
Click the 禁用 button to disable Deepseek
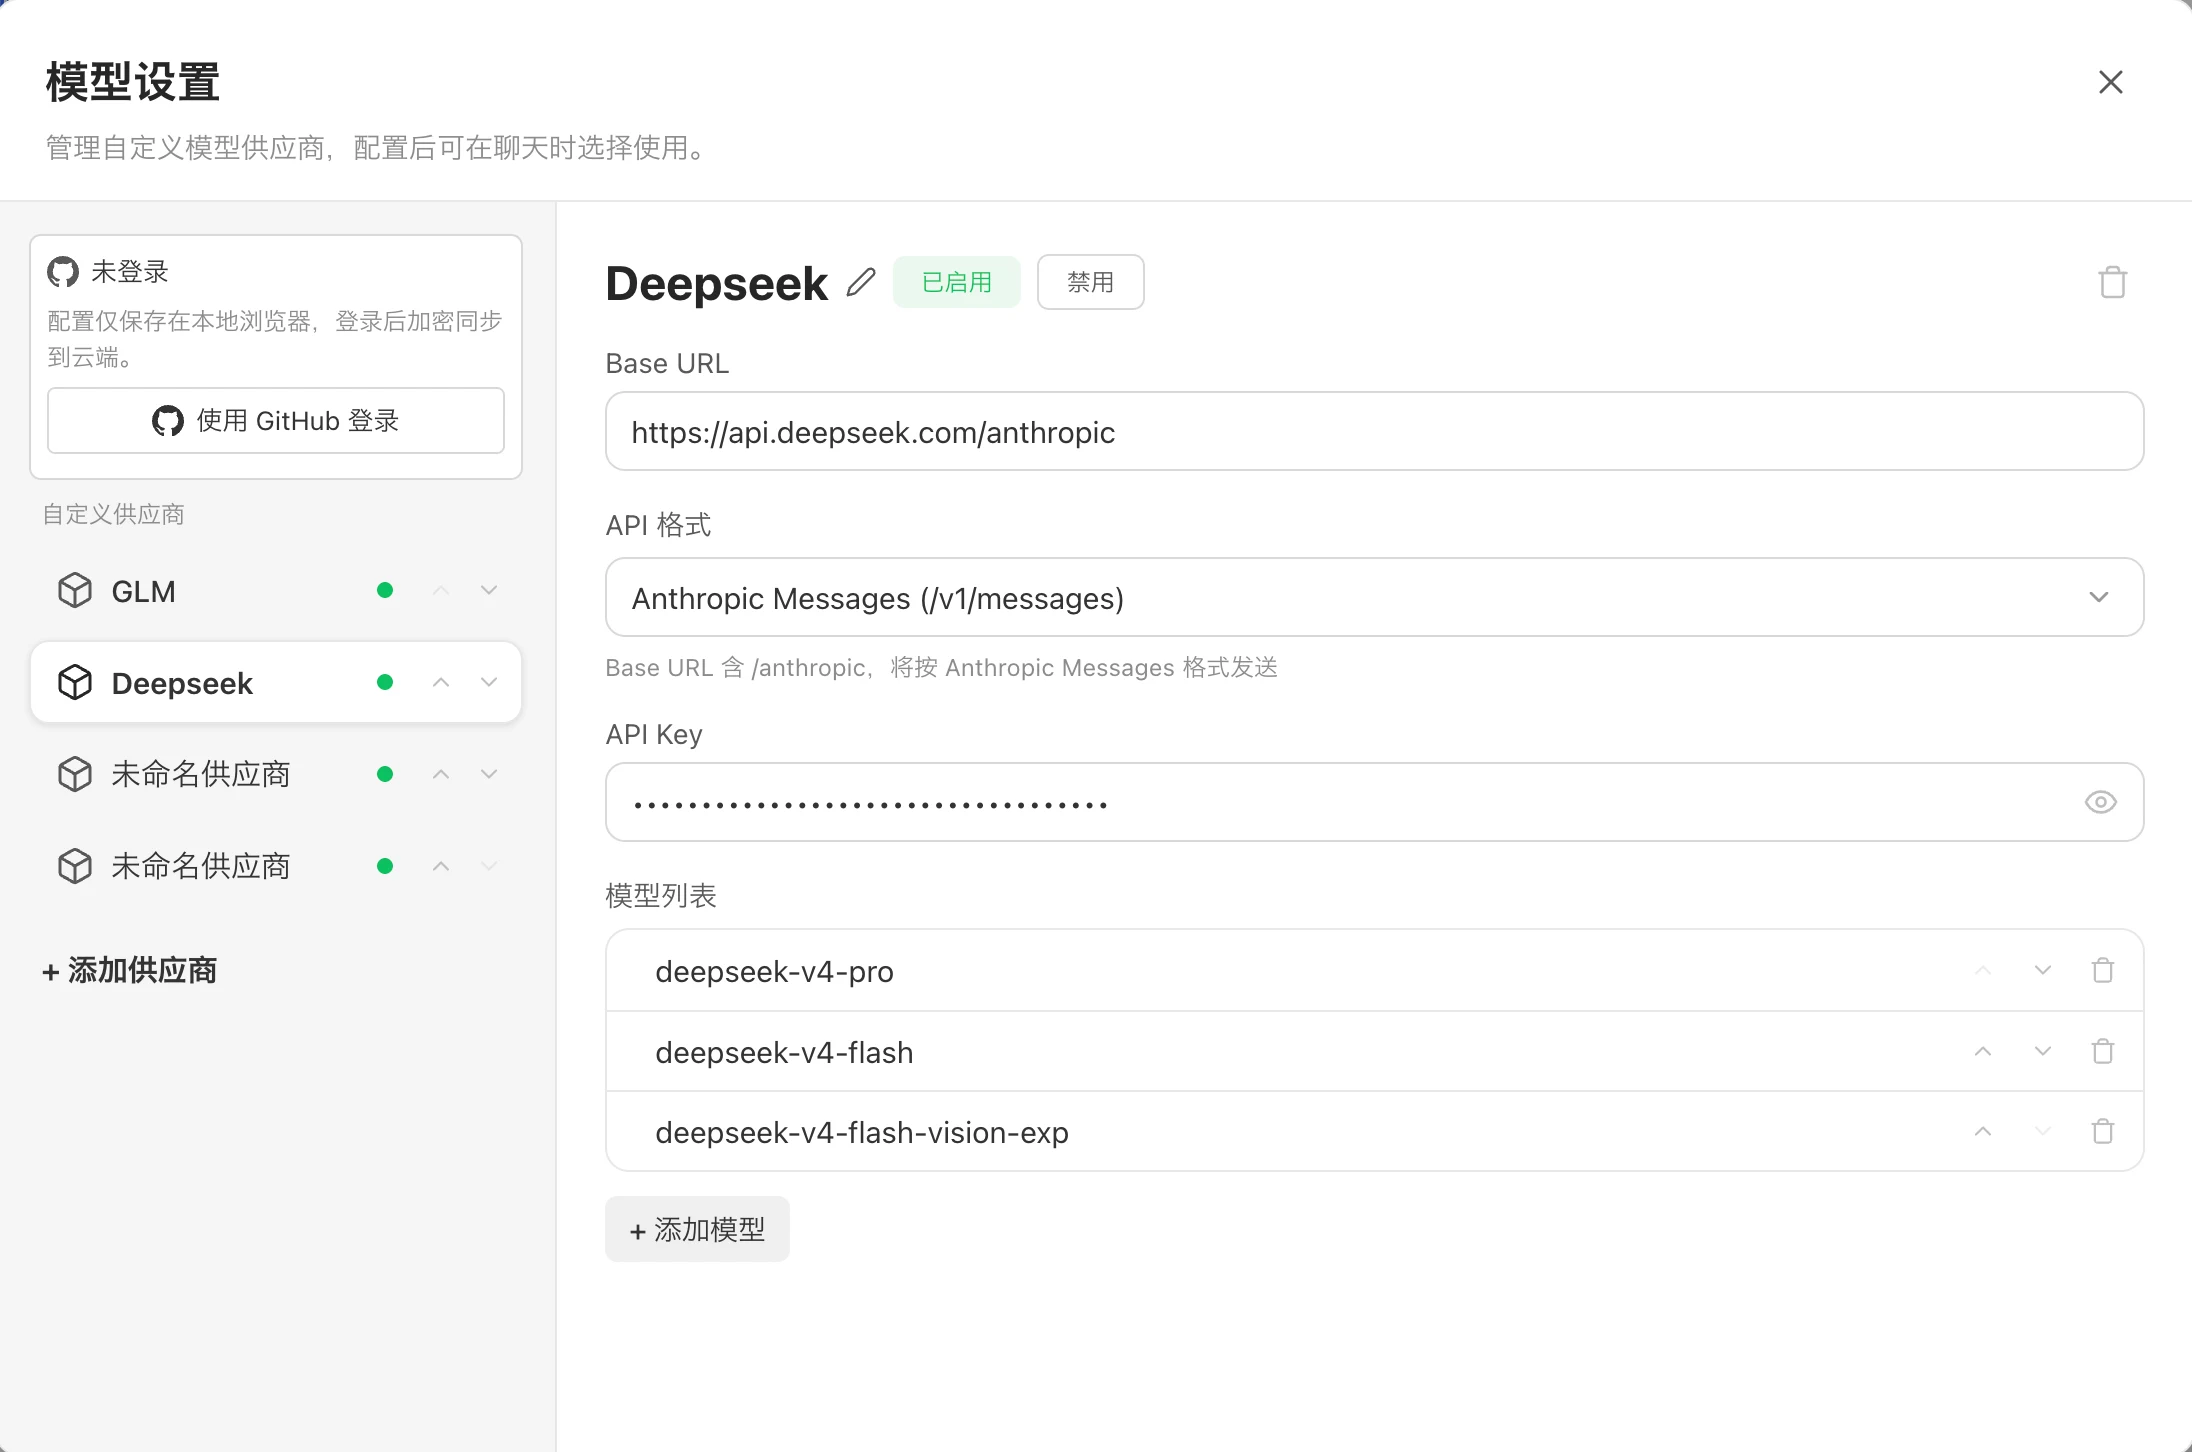[x=1090, y=282]
